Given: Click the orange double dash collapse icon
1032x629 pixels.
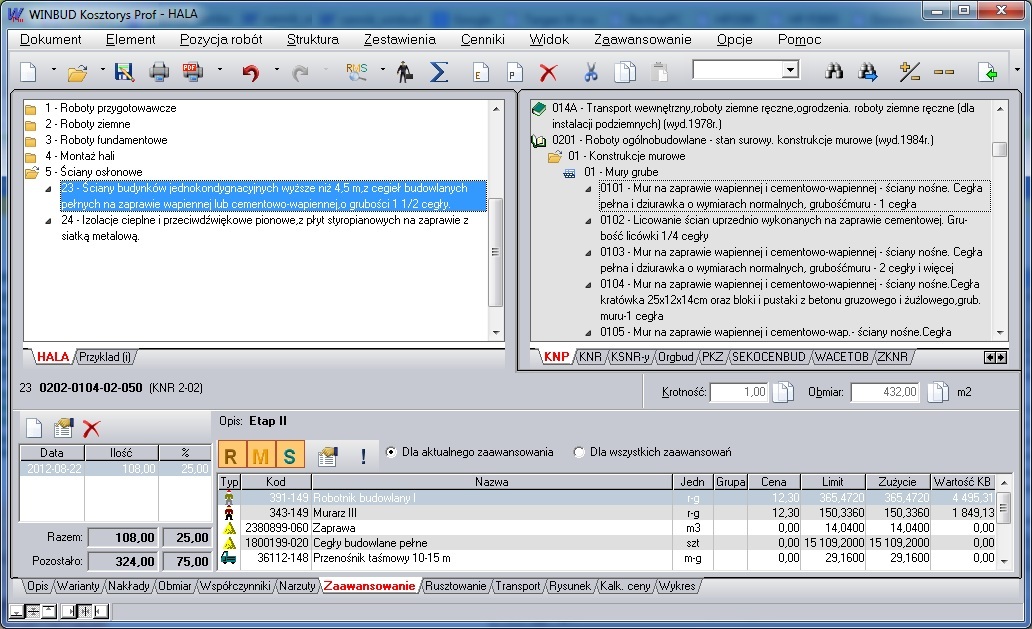Looking at the screenshot, I should pyautogui.click(x=944, y=72).
